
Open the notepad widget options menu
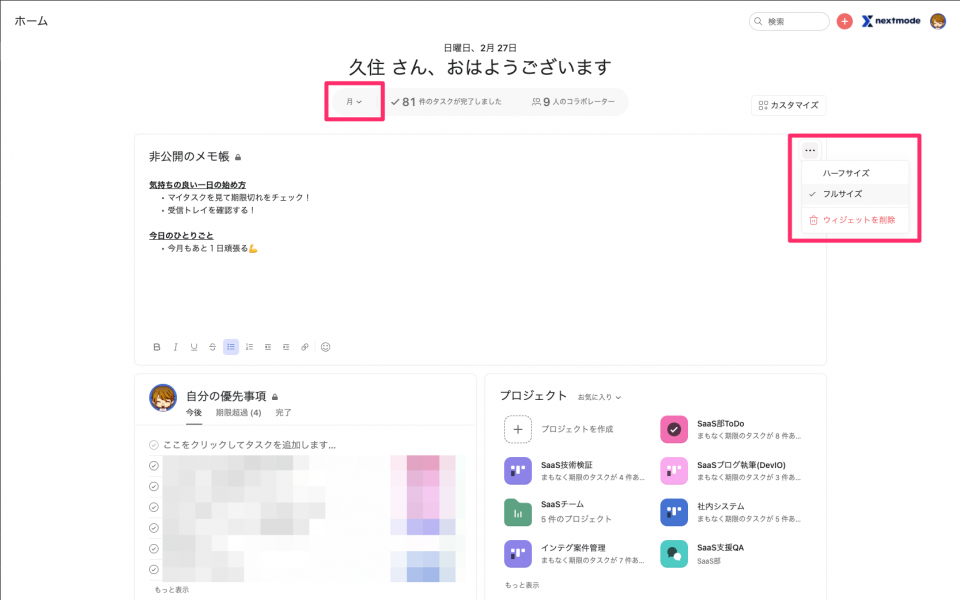point(810,150)
